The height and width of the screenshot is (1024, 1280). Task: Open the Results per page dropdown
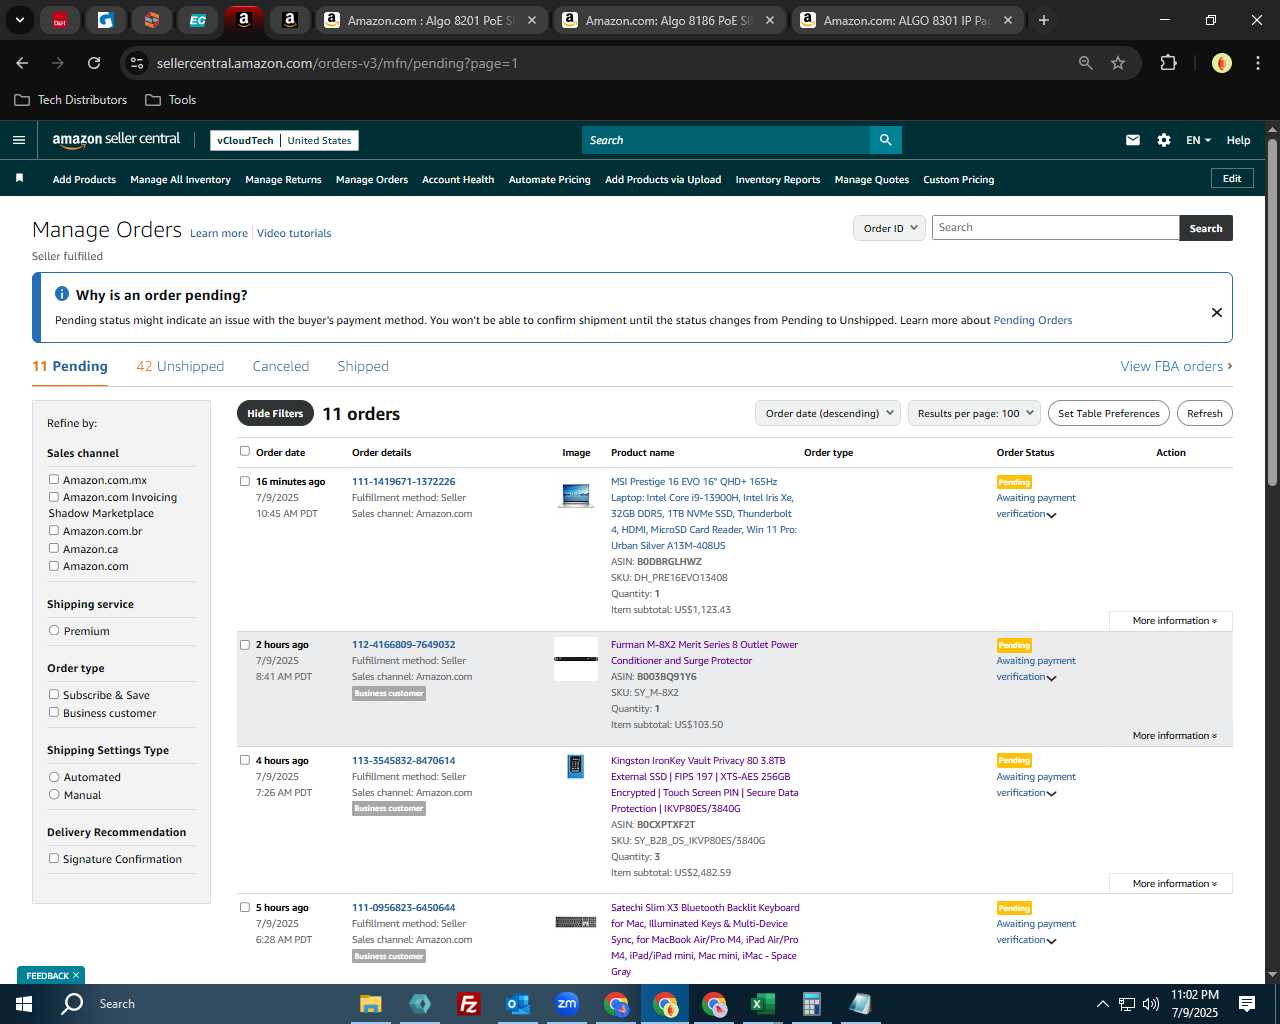click(975, 413)
